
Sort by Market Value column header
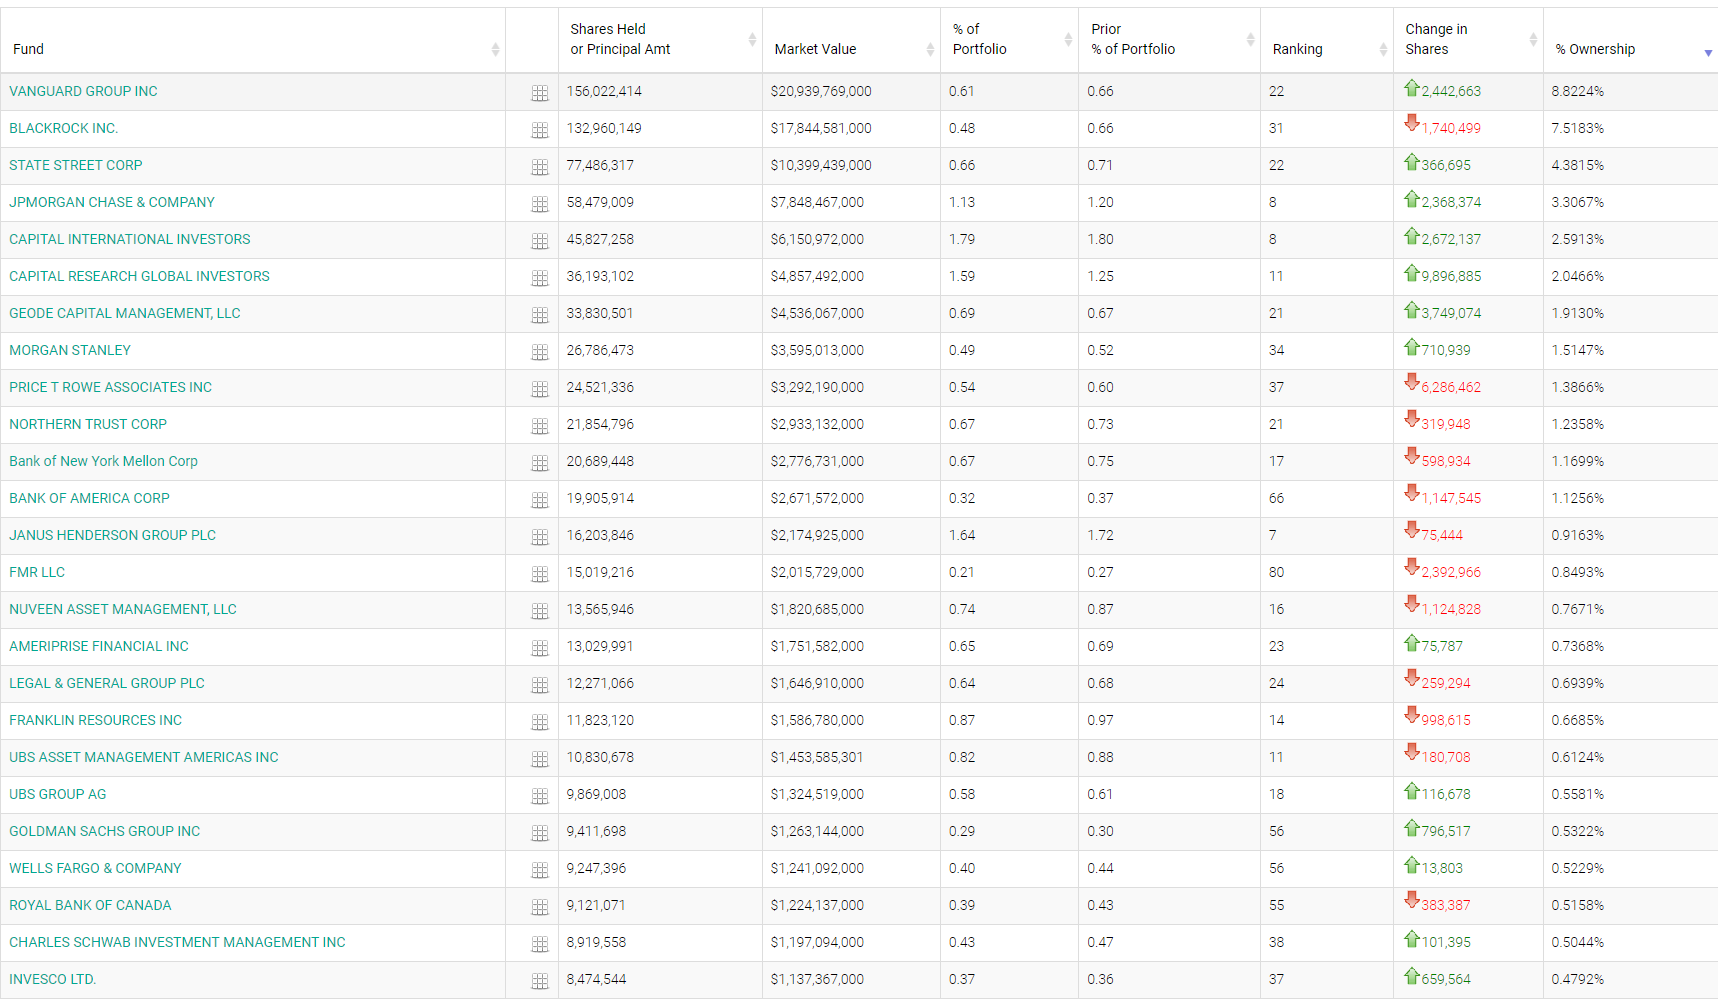851,40
